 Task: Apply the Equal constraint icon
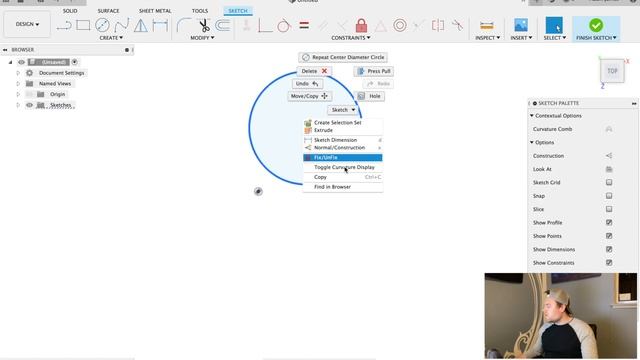304,25
